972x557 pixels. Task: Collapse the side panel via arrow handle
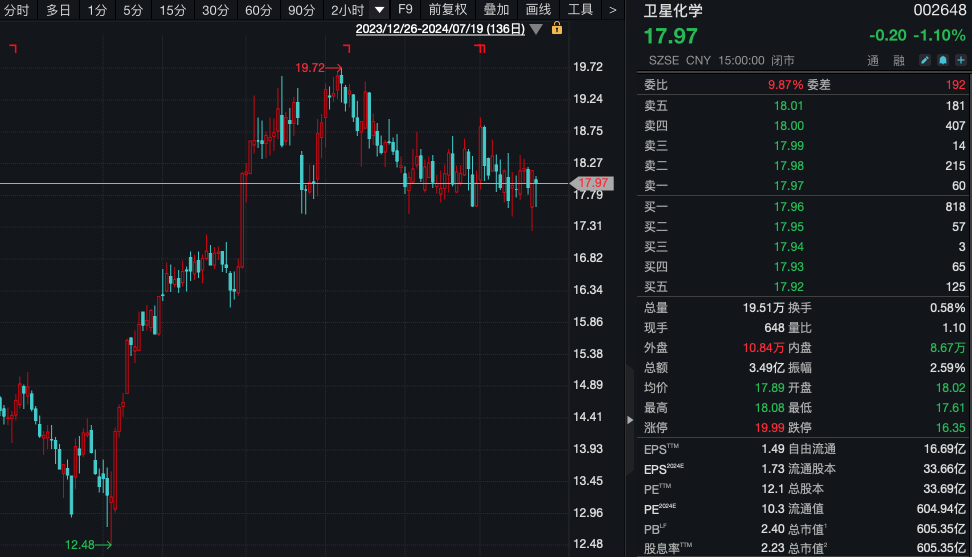[630, 420]
